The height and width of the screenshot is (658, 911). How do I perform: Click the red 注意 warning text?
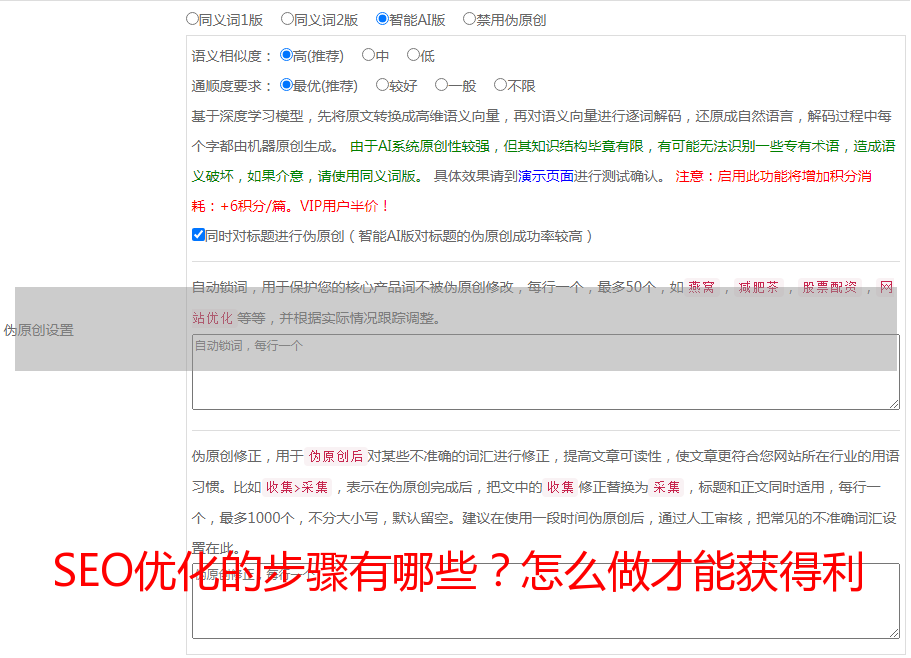[x=689, y=176]
